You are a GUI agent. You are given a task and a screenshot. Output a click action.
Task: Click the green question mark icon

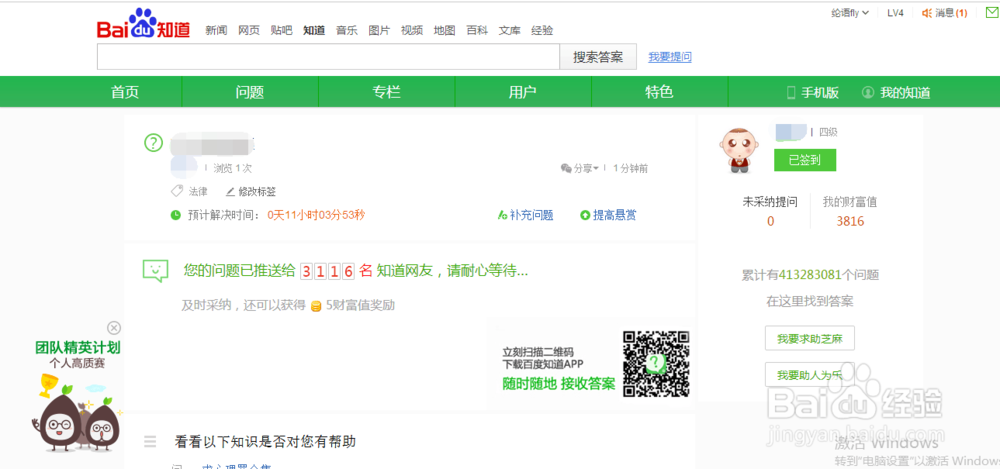coord(154,142)
